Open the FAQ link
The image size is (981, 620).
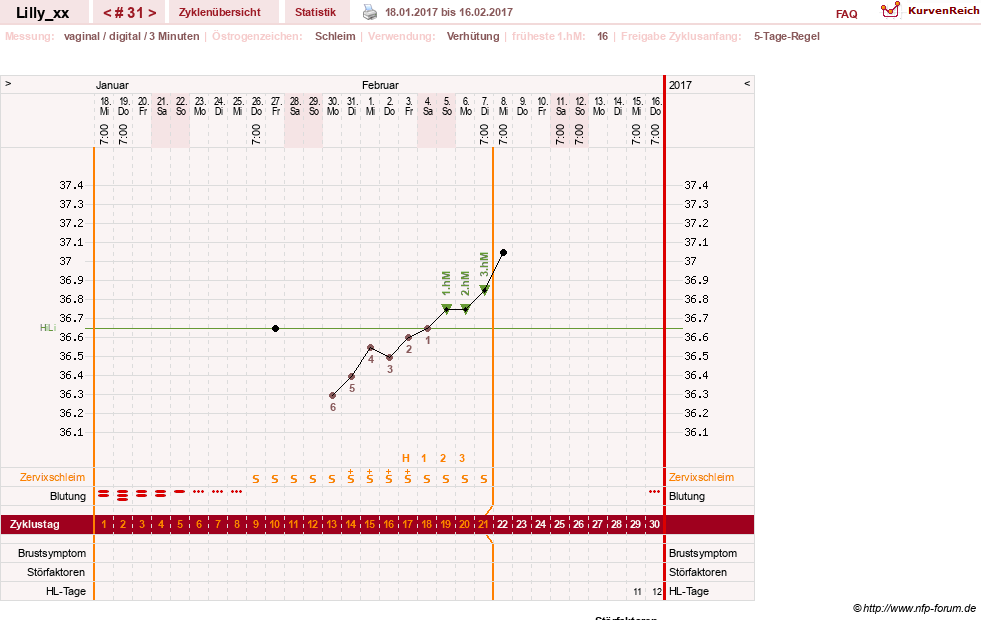[x=846, y=14]
